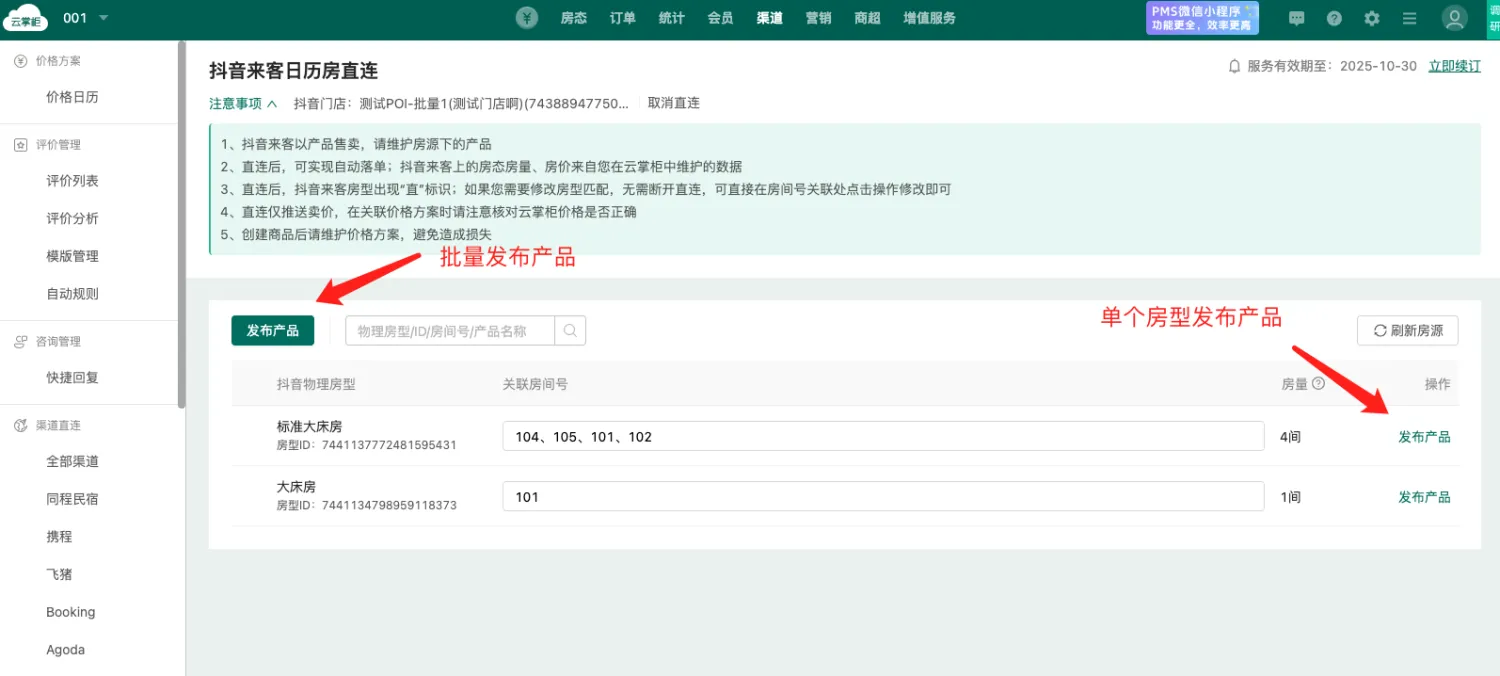Open the 同程民宿 channel
The image size is (1500, 676).
pos(72,499)
